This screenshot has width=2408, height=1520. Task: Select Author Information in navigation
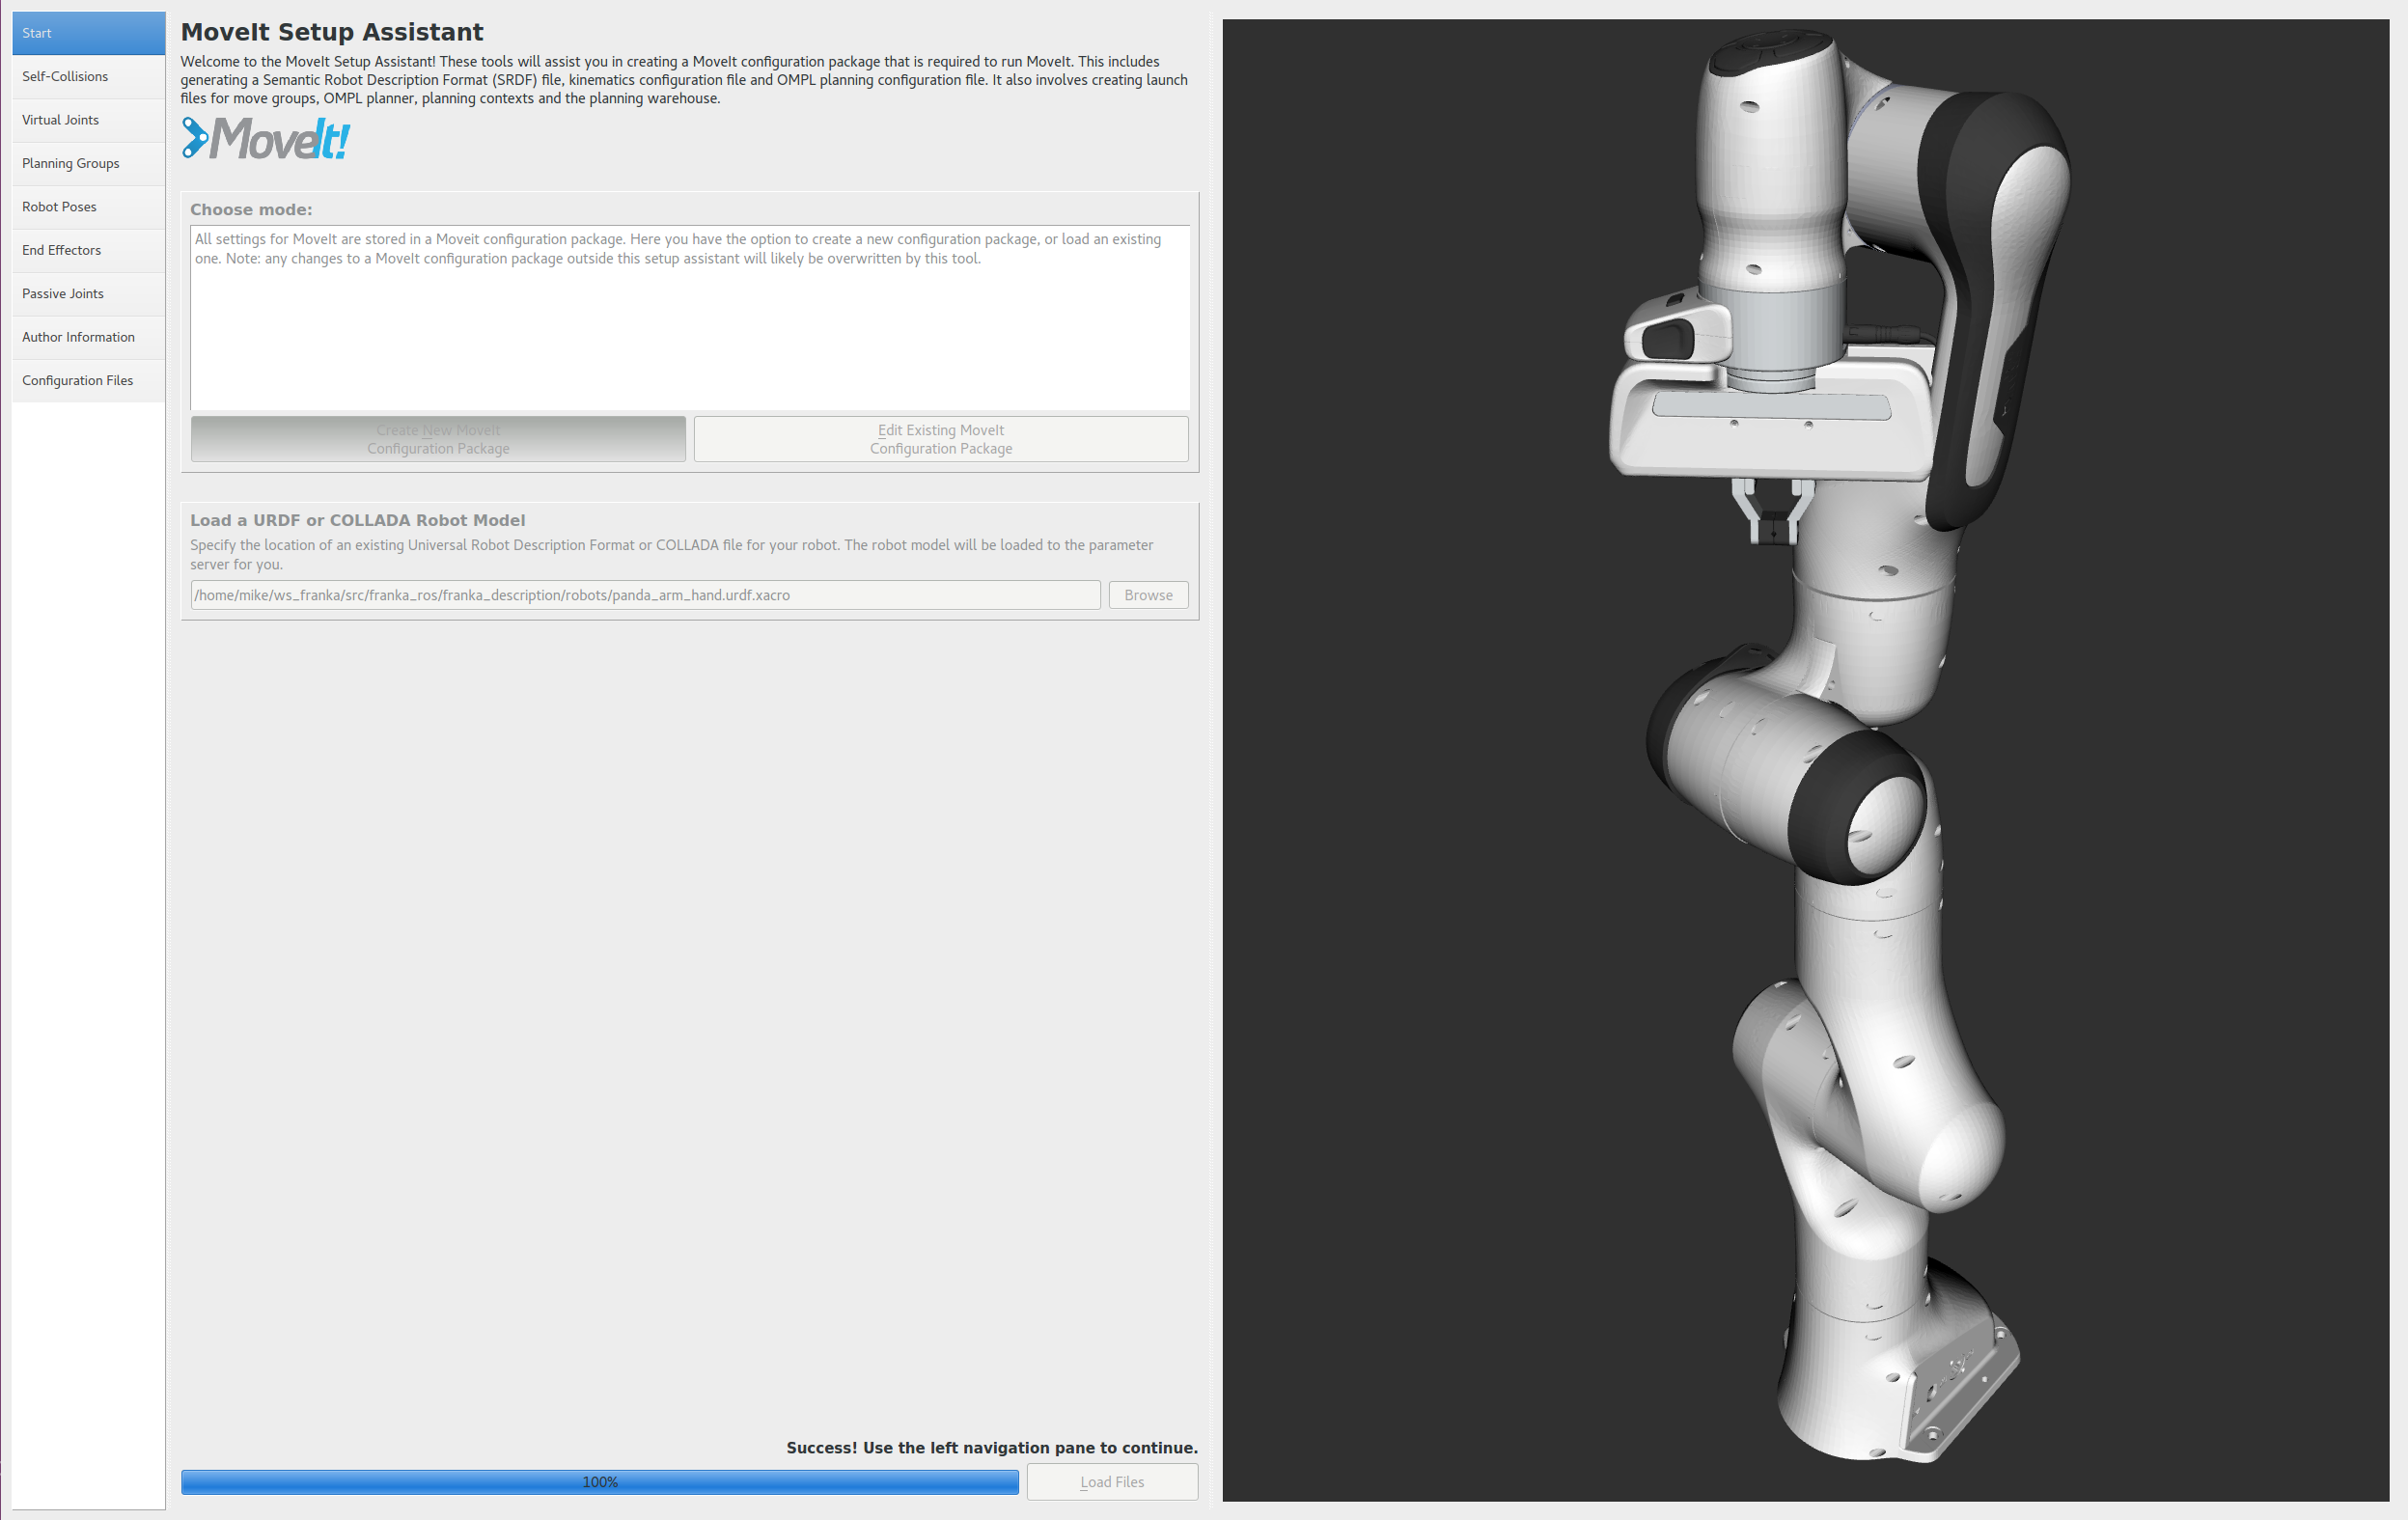tap(88, 337)
